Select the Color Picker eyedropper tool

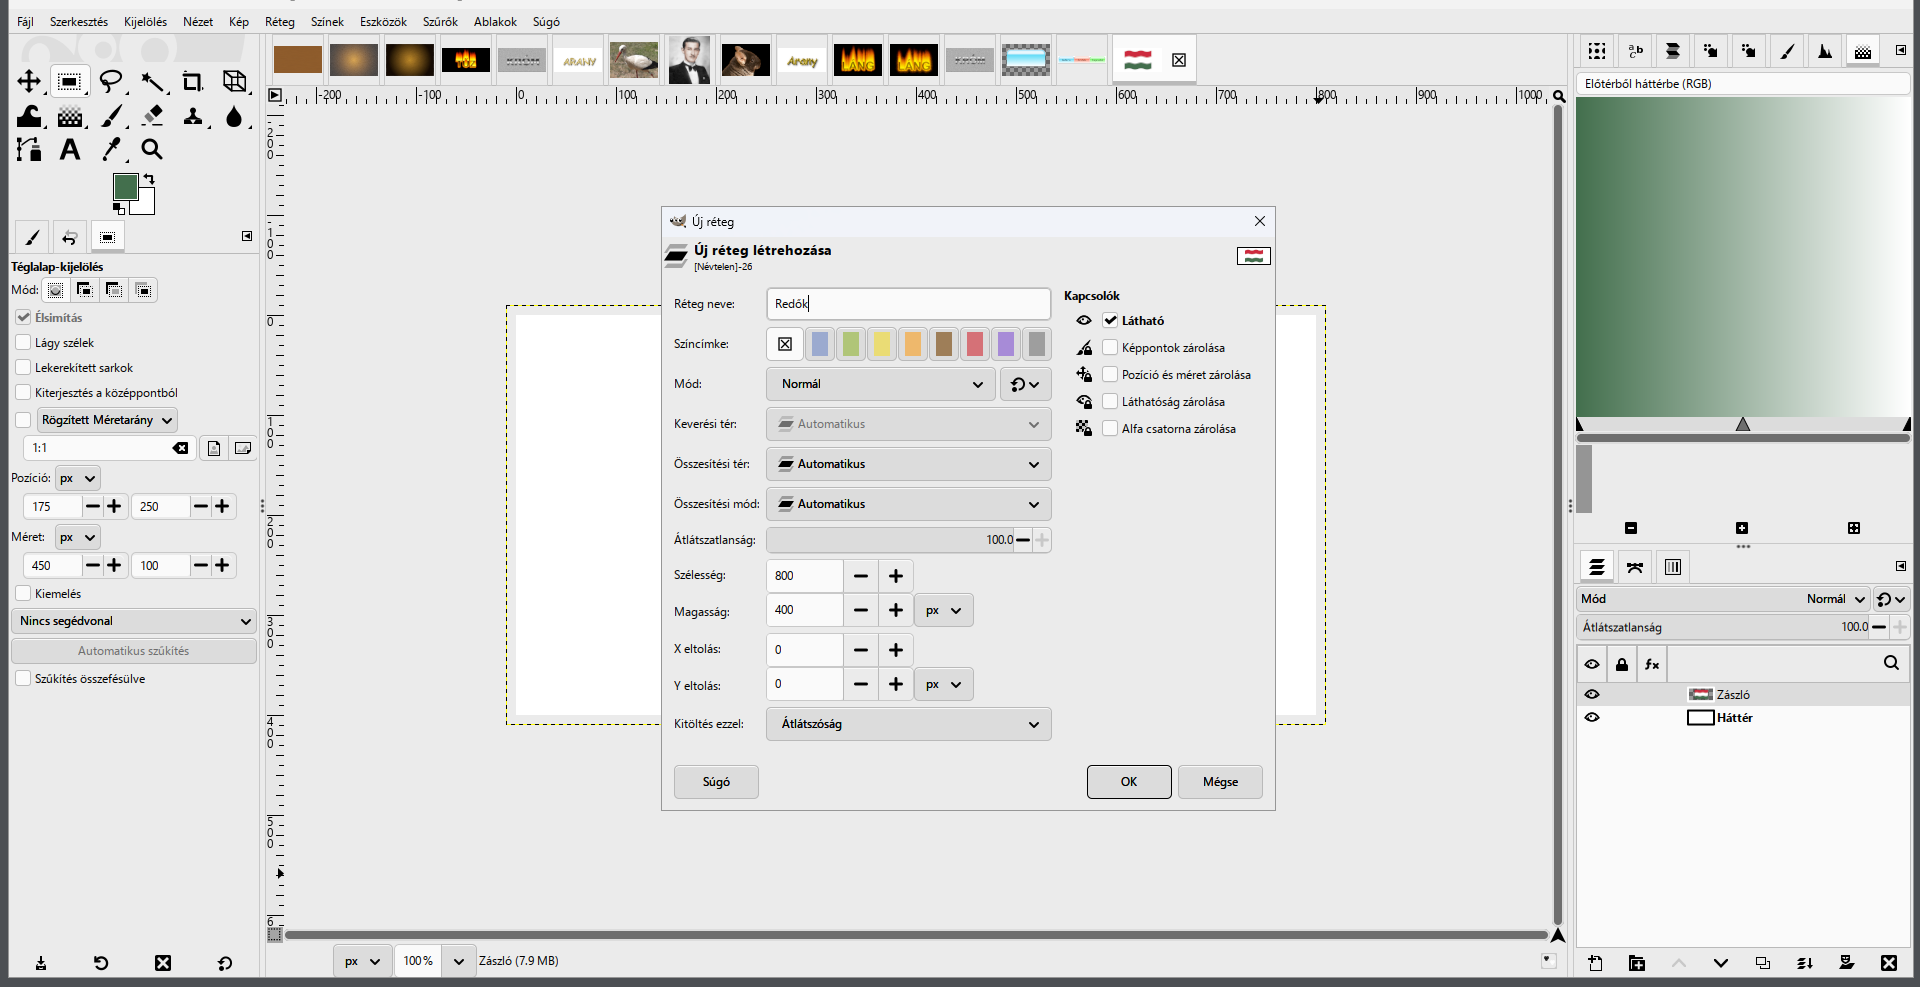112,149
